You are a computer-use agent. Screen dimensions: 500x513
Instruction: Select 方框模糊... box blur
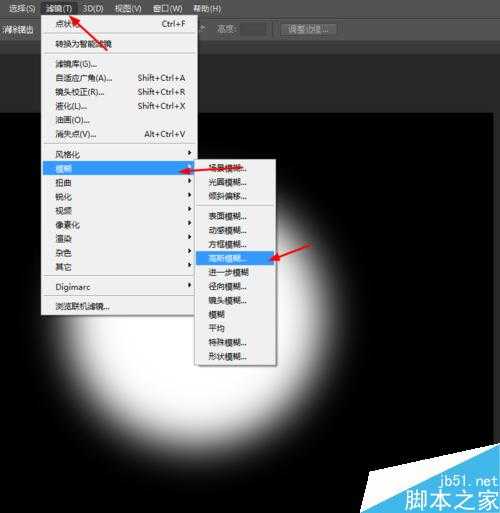(235, 244)
